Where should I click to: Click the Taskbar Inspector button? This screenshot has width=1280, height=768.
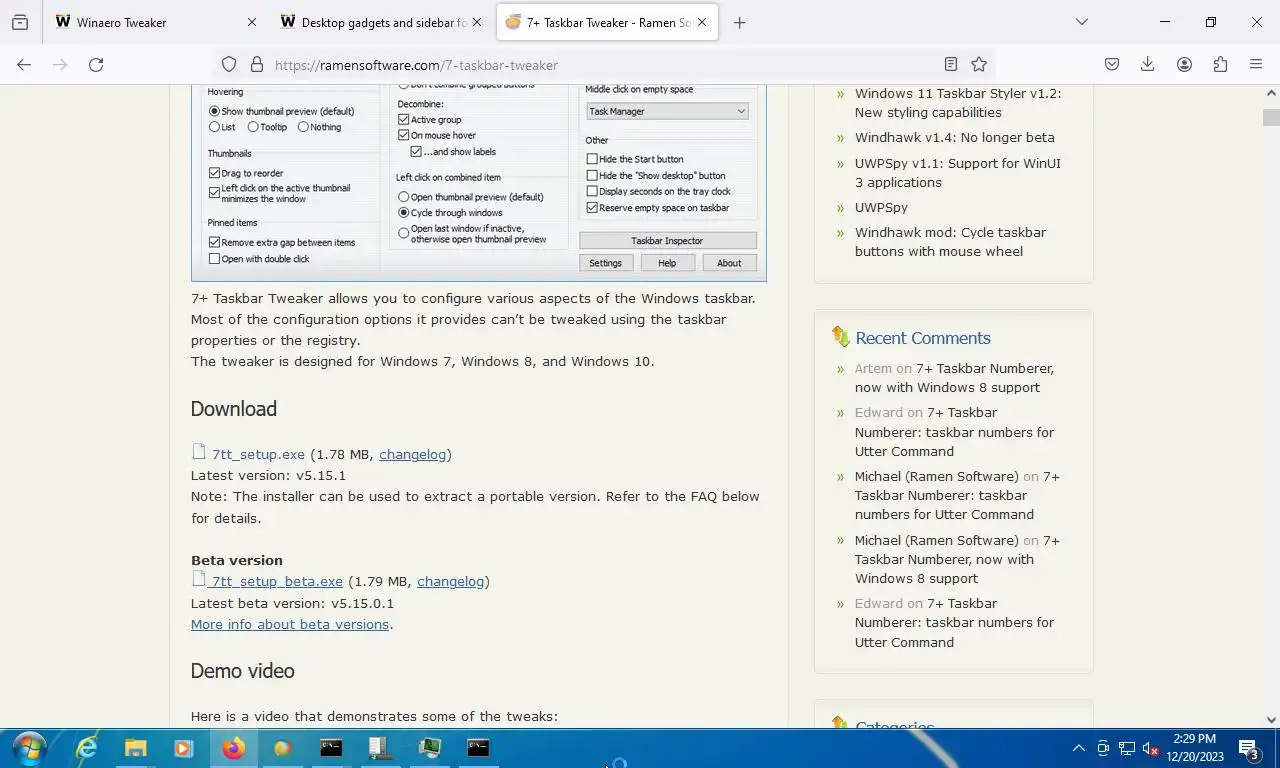point(667,241)
